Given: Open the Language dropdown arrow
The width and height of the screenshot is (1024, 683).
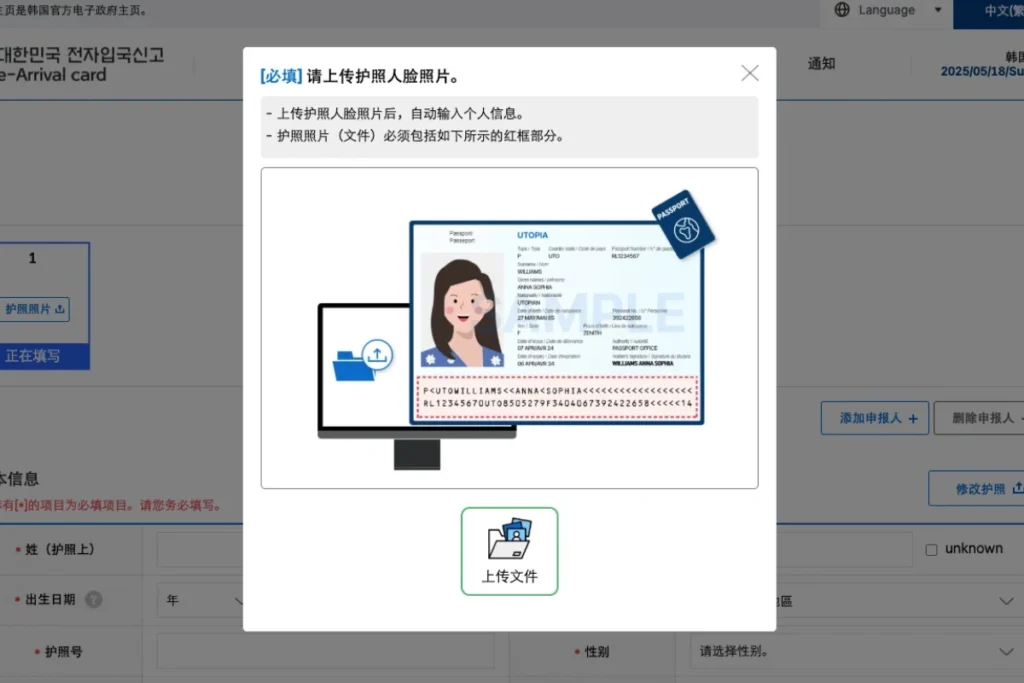Looking at the screenshot, I should coord(937,10).
